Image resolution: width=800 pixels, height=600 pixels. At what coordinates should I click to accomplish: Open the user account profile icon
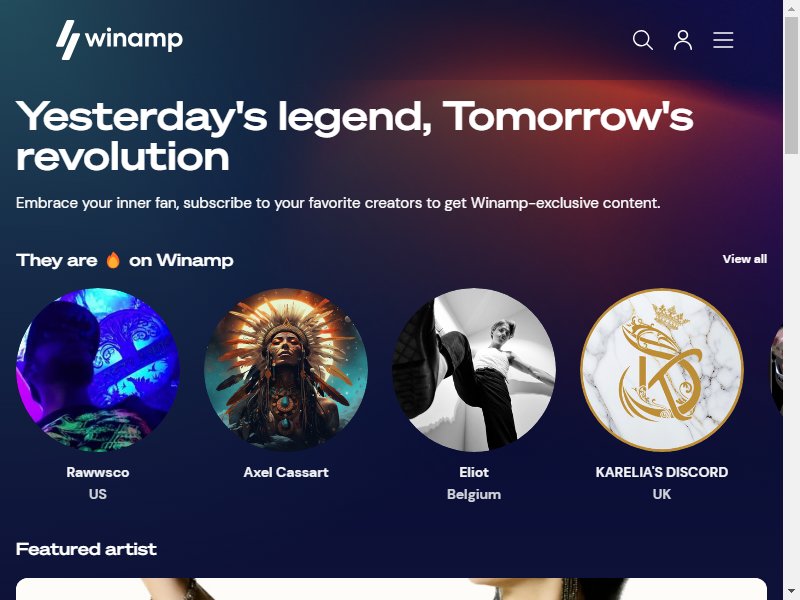(x=683, y=40)
